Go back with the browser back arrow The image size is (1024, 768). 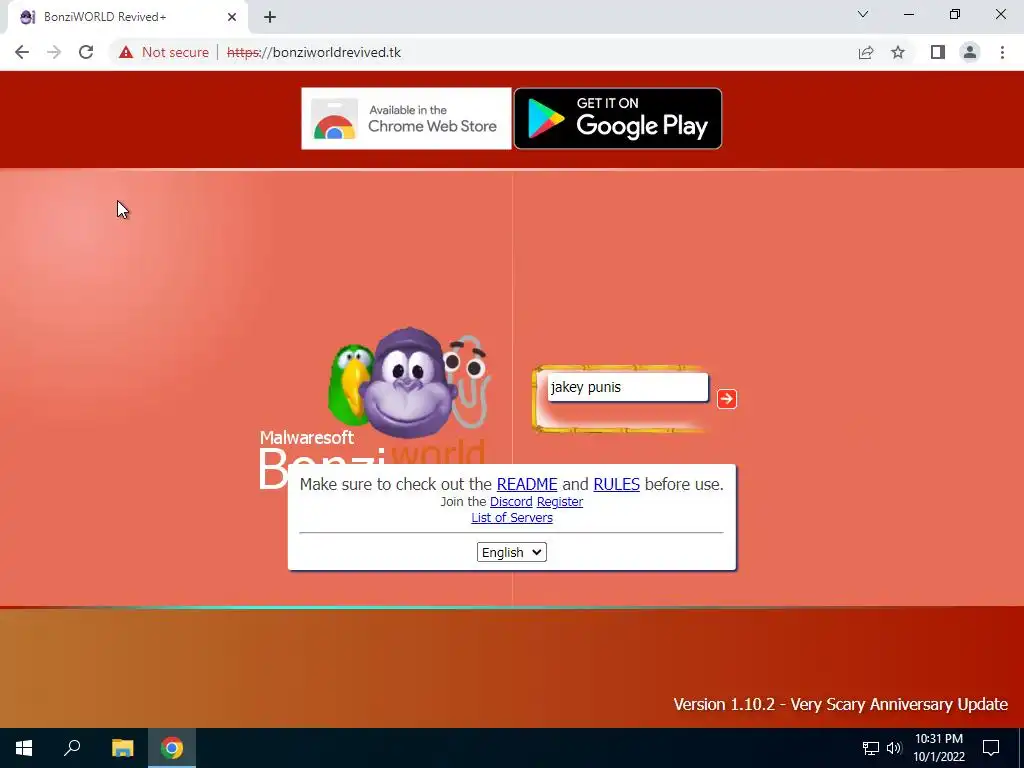click(22, 52)
